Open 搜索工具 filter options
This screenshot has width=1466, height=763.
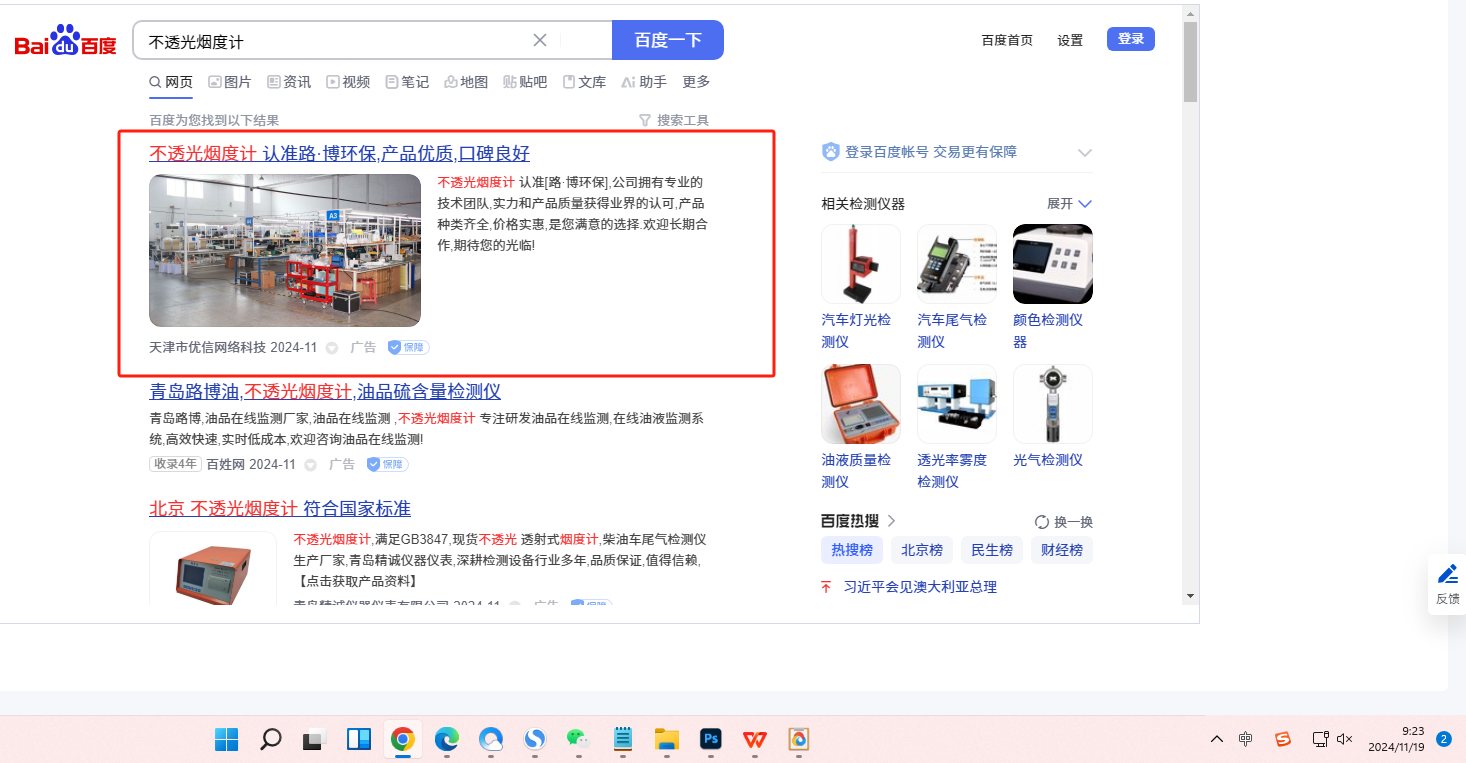(674, 120)
